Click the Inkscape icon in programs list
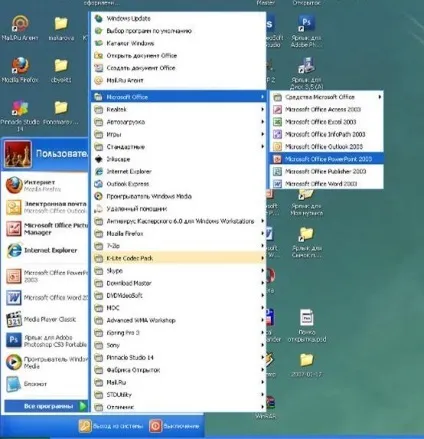 coord(98,159)
